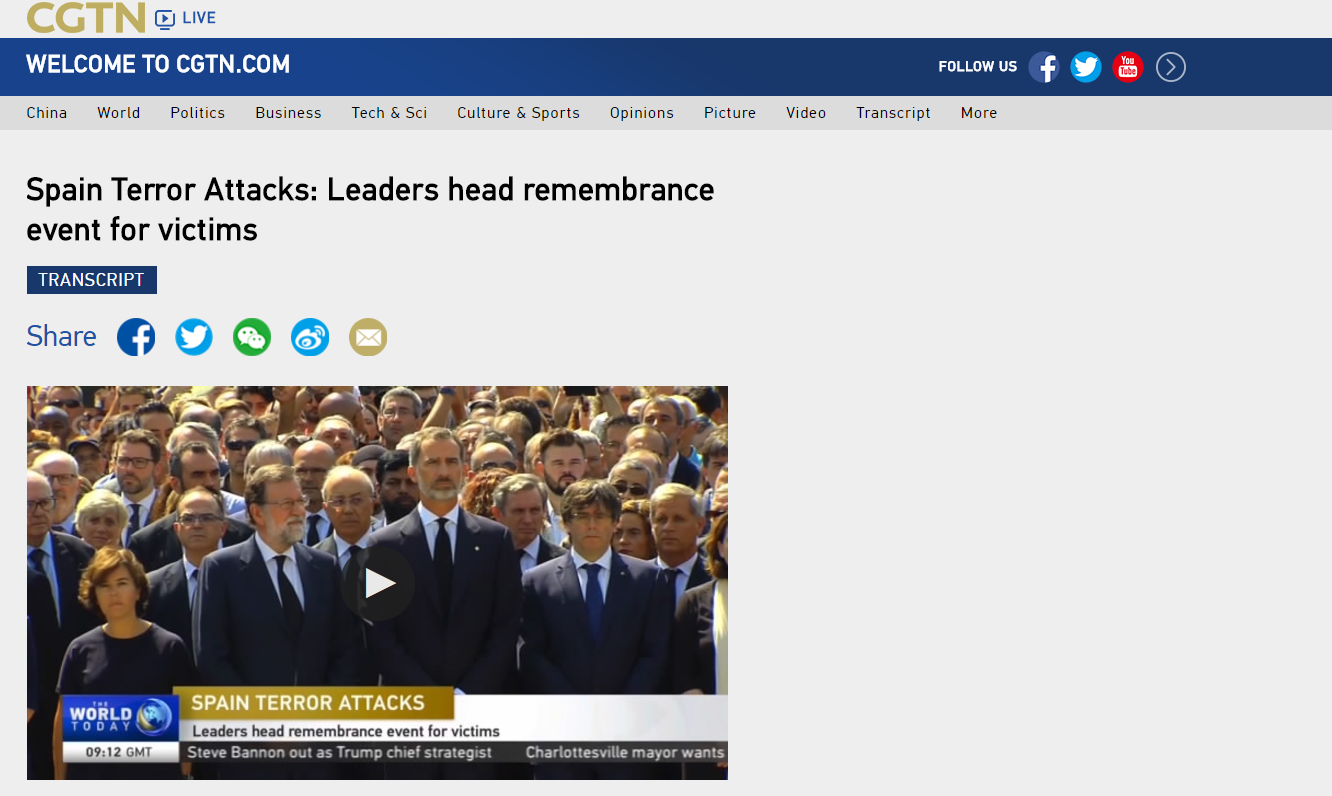Play the Spain Terror Attacks video
This screenshot has height=796, width=1332.
coord(378,583)
